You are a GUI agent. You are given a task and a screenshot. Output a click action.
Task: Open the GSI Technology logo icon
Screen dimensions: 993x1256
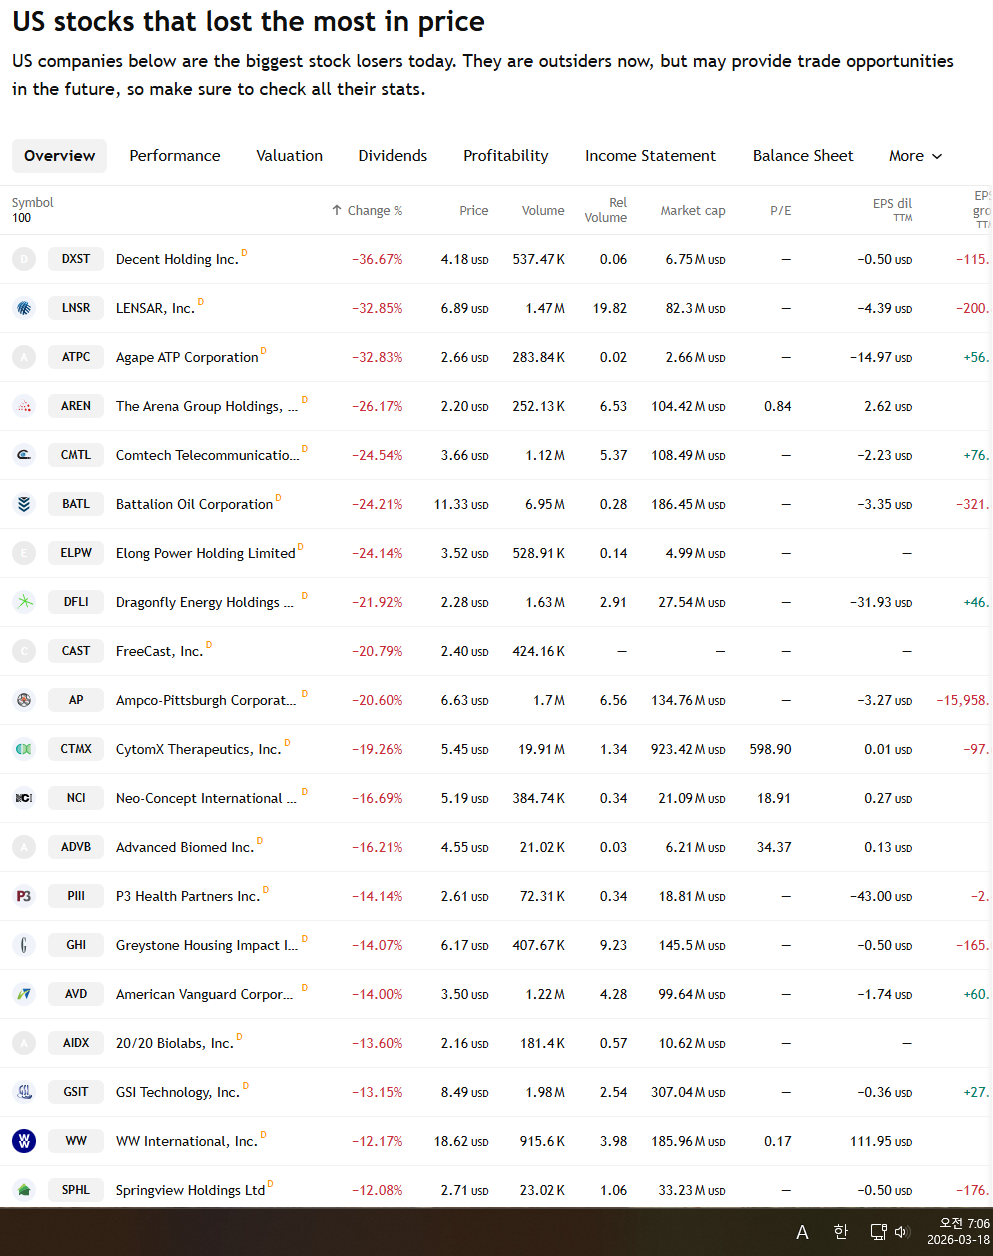pos(24,1092)
